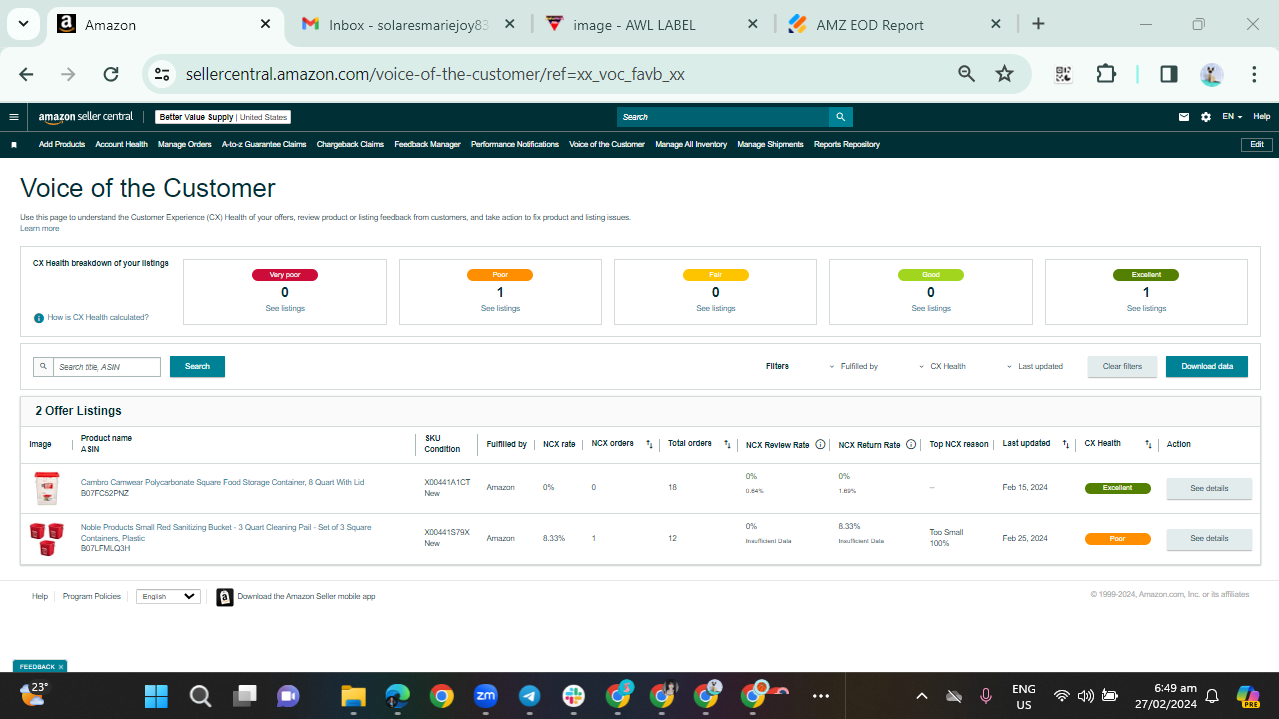Image resolution: width=1279 pixels, height=719 pixels.
Task: Sort table by CX Health arrows
Action: 1149,444
